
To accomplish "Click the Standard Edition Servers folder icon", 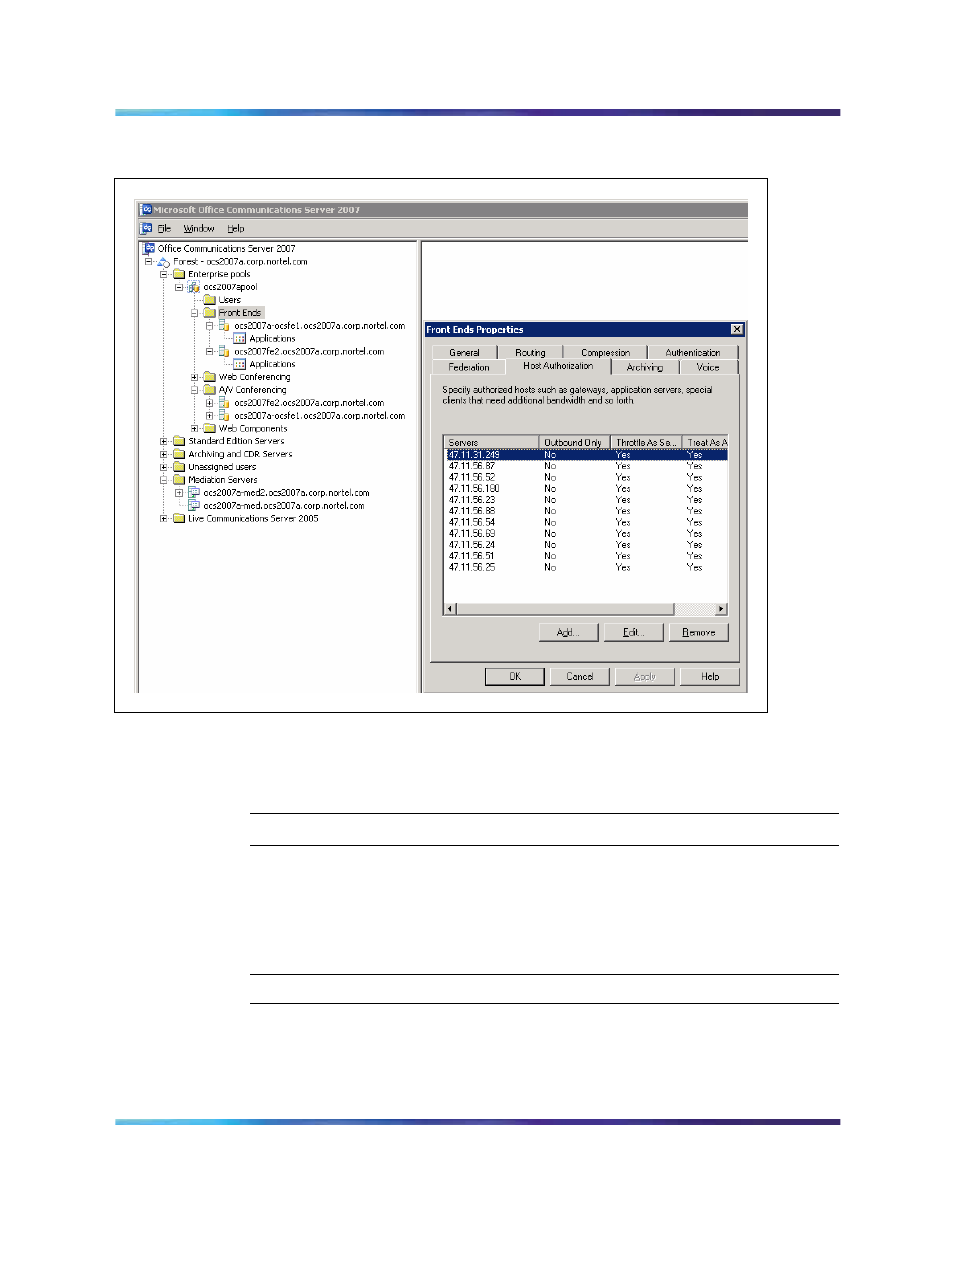I will pyautogui.click(x=179, y=441).
